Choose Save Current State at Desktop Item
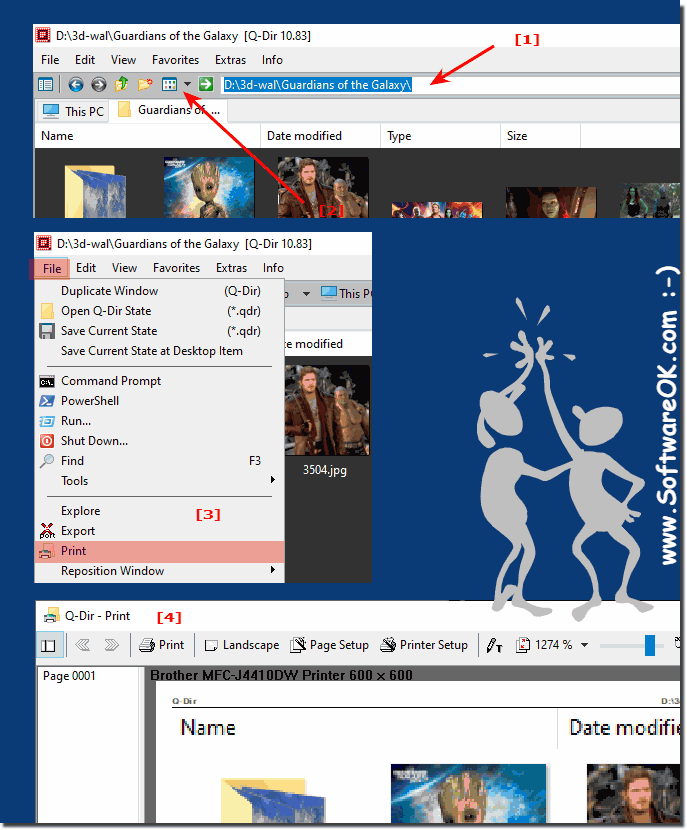687x830 pixels. pos(159,351)
